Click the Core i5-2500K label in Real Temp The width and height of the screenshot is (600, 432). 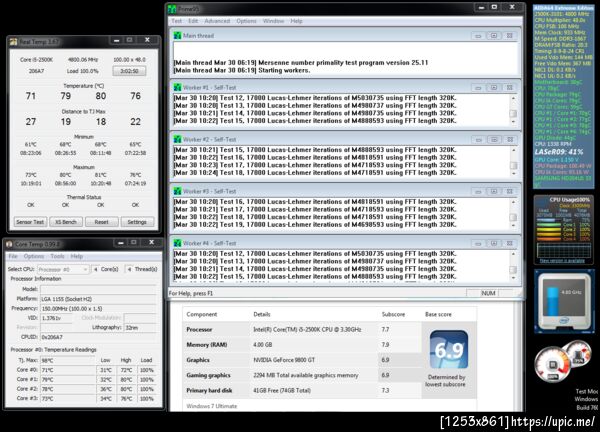coord(36,60)
